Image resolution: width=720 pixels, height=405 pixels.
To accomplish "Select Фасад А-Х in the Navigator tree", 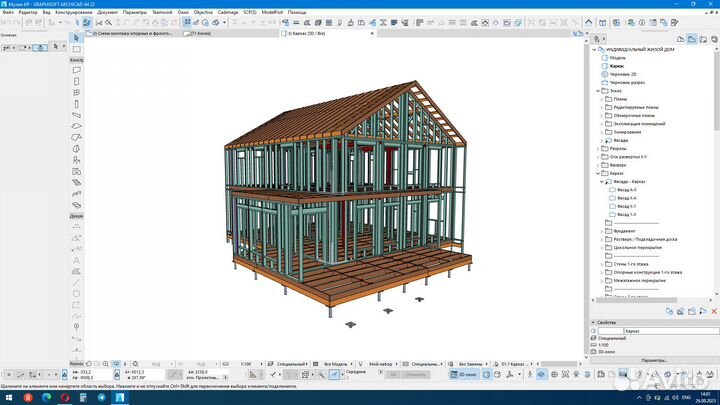I will pyautogui.click(x=626, y=189).
